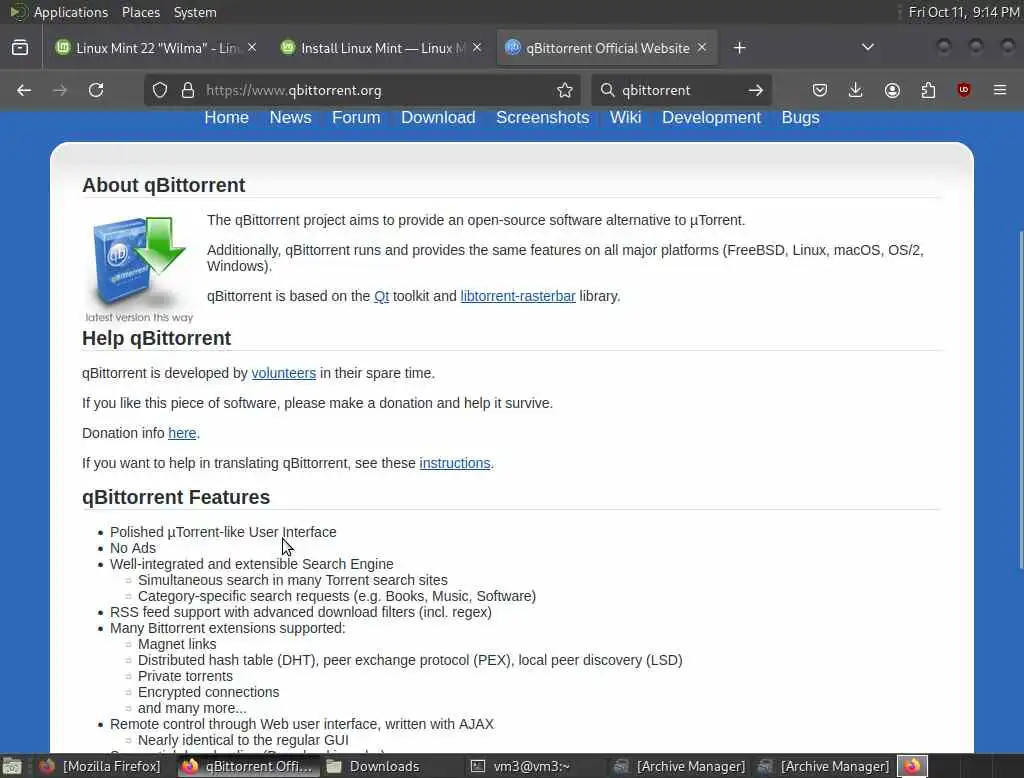The image size is (1024, 778).
Task: Open the Development page link
Action: click(x=711, y=118)
